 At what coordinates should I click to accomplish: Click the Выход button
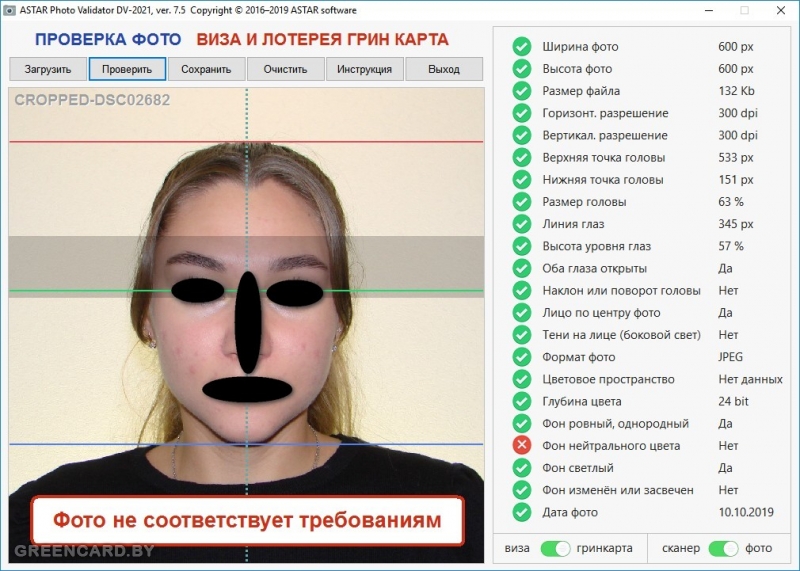pos(444,69)
